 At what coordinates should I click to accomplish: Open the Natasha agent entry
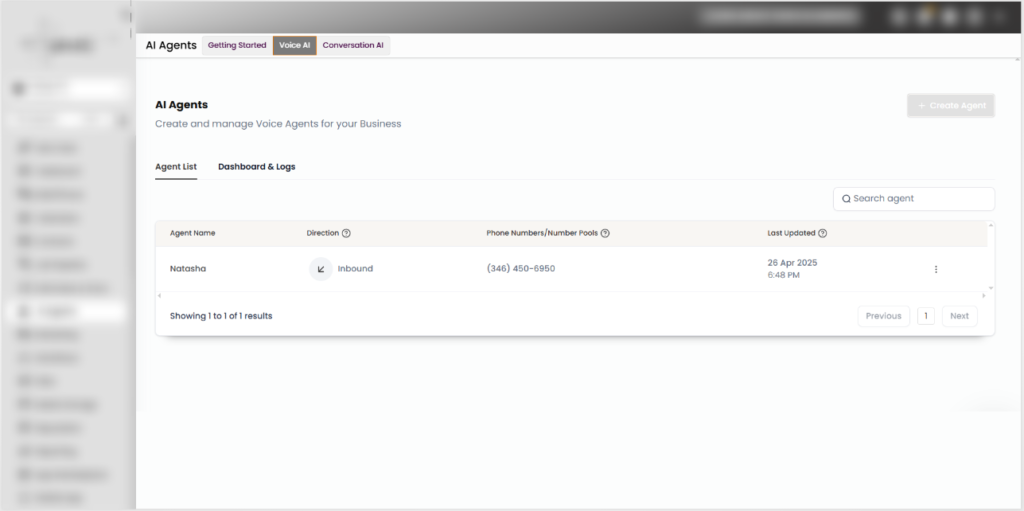188,269
